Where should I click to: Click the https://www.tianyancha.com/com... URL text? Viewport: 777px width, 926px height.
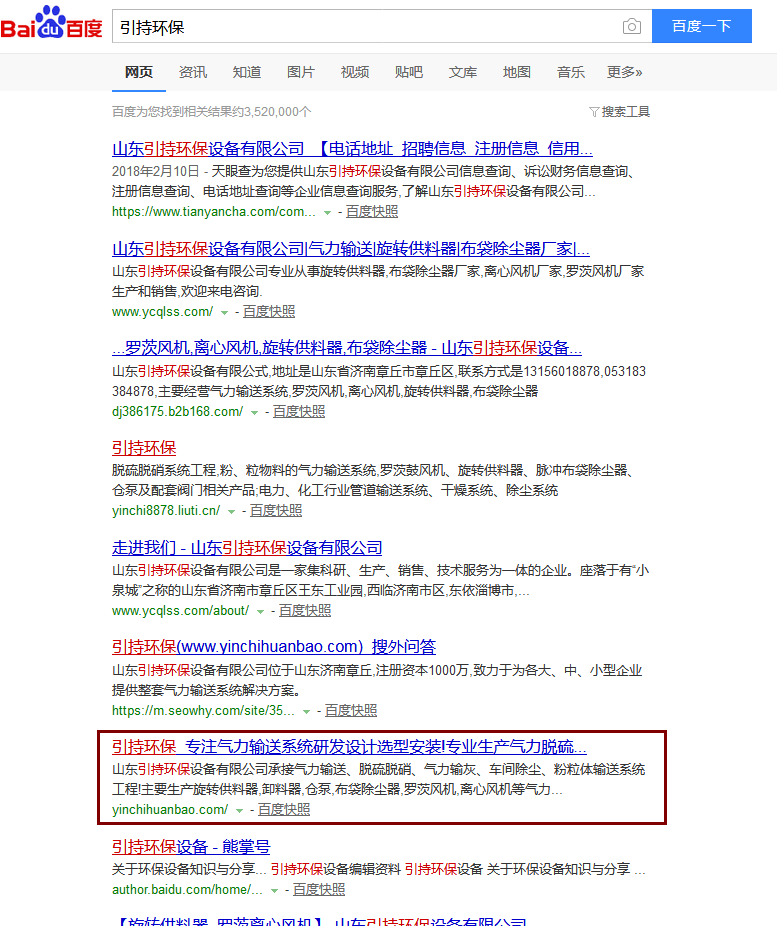pos(214,211)
